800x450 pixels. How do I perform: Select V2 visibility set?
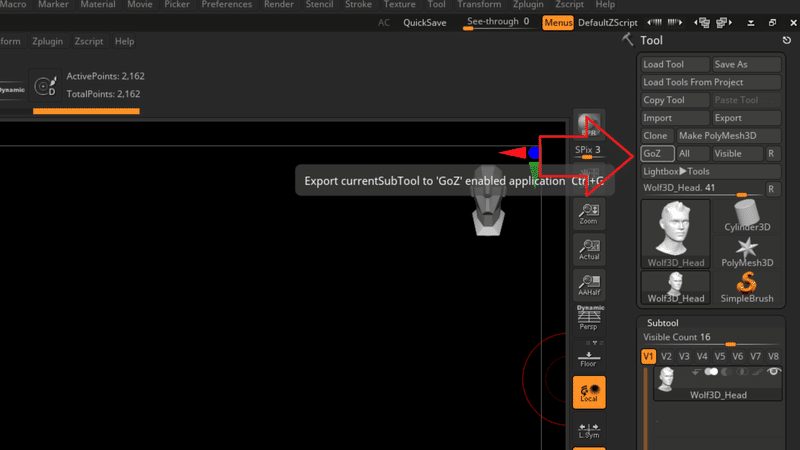point(666,356)
